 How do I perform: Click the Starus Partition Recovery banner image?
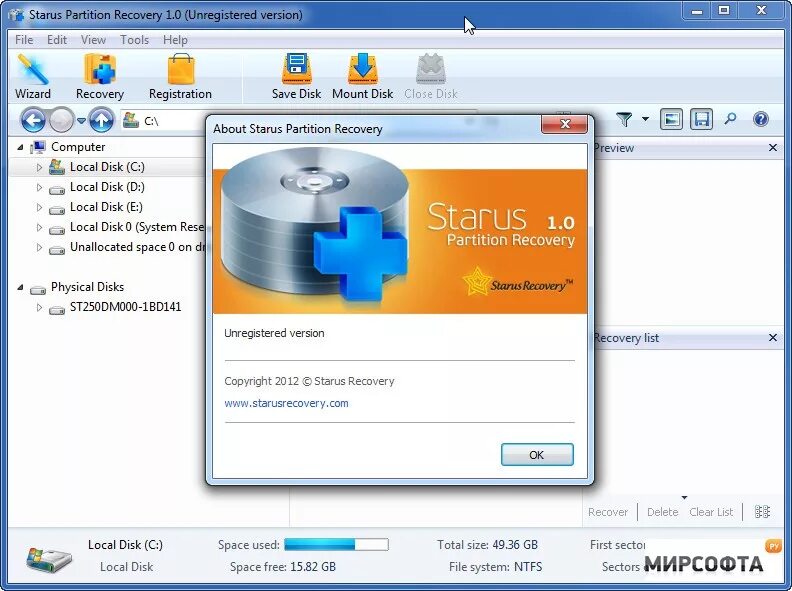coord(400,230)
